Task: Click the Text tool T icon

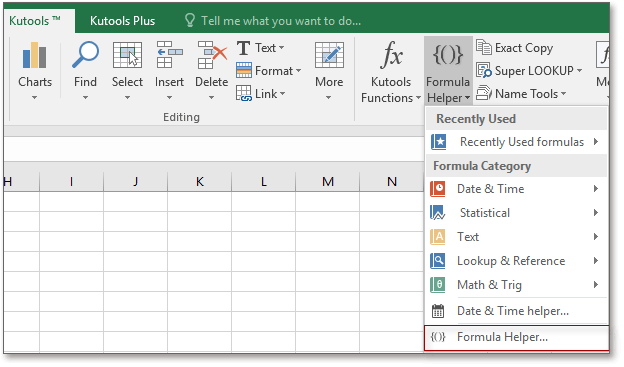Action: coord(243,48)
